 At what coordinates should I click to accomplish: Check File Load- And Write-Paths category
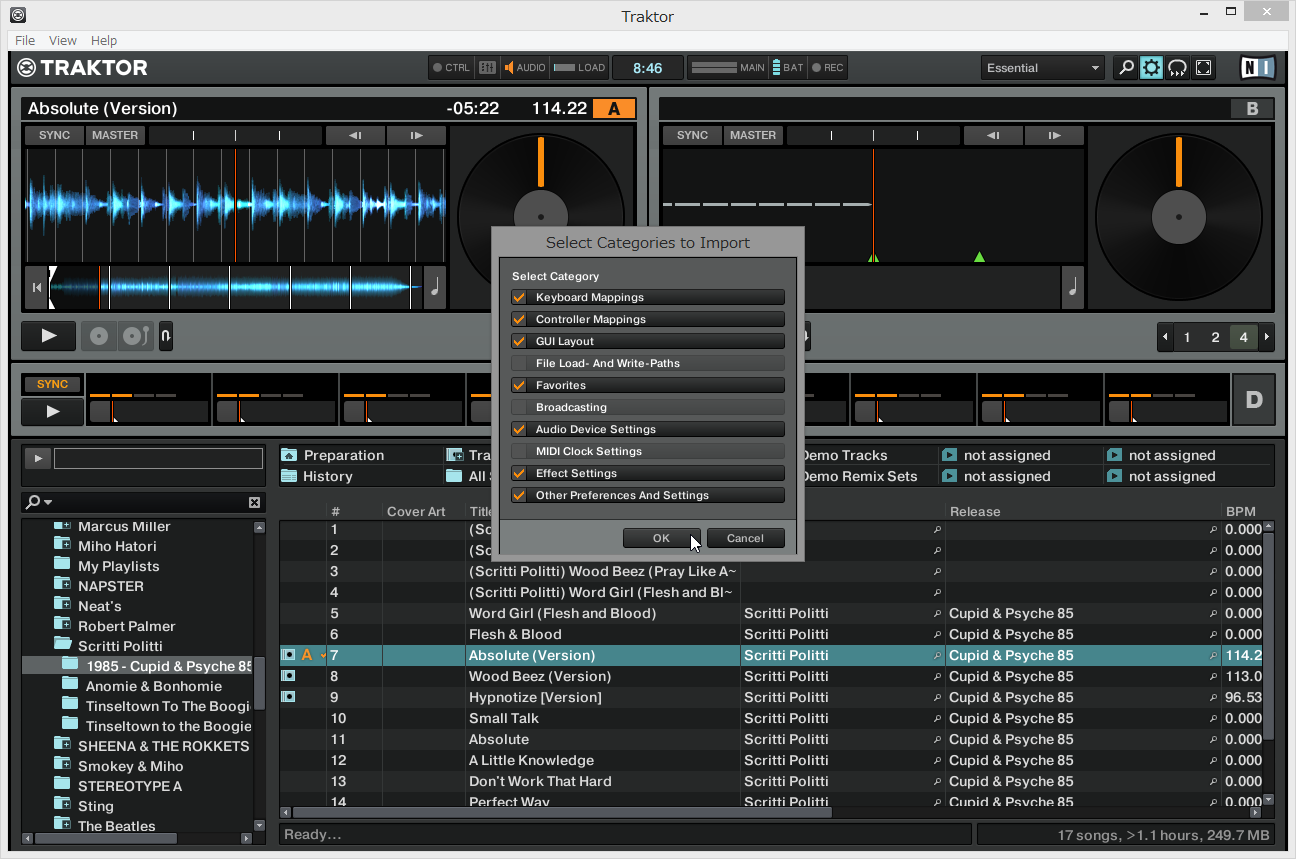(518, 363)
